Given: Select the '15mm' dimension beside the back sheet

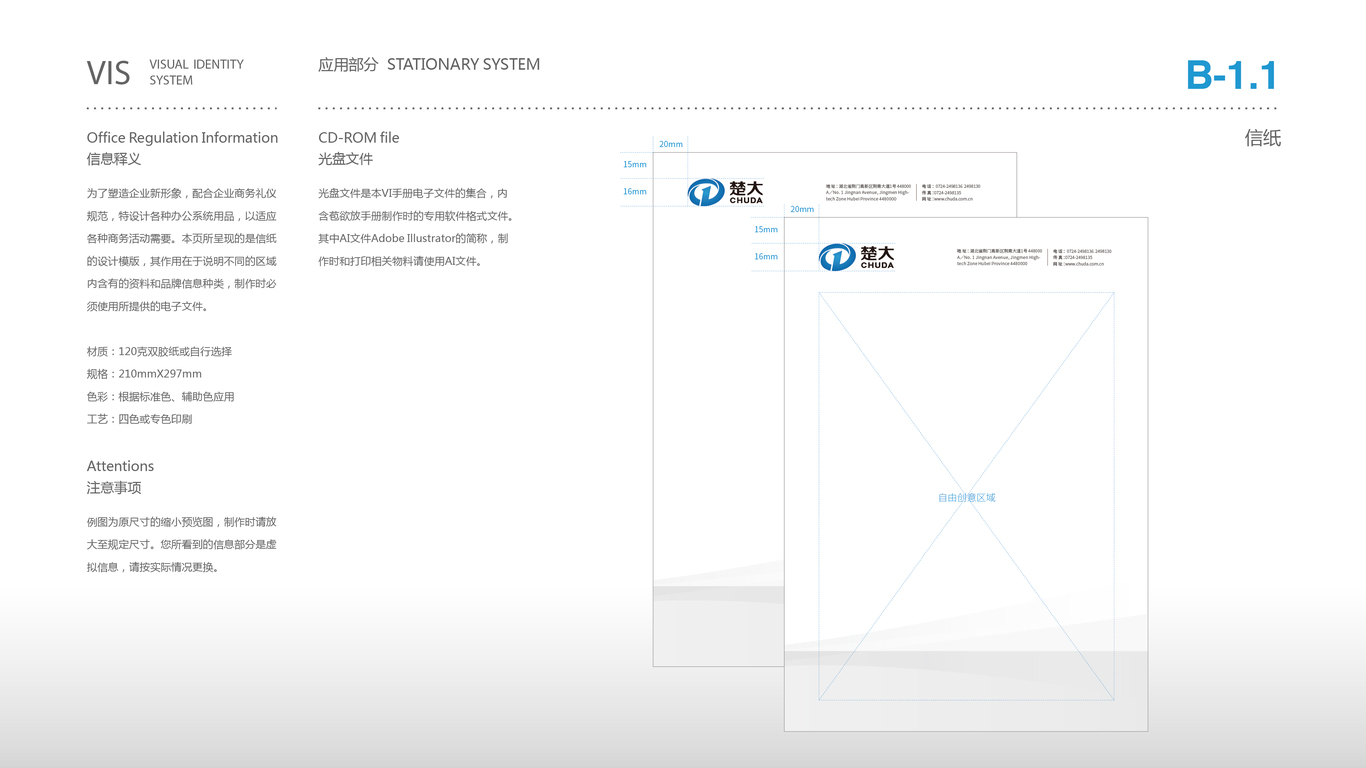Looking at the screenshot, I should 635,164.
